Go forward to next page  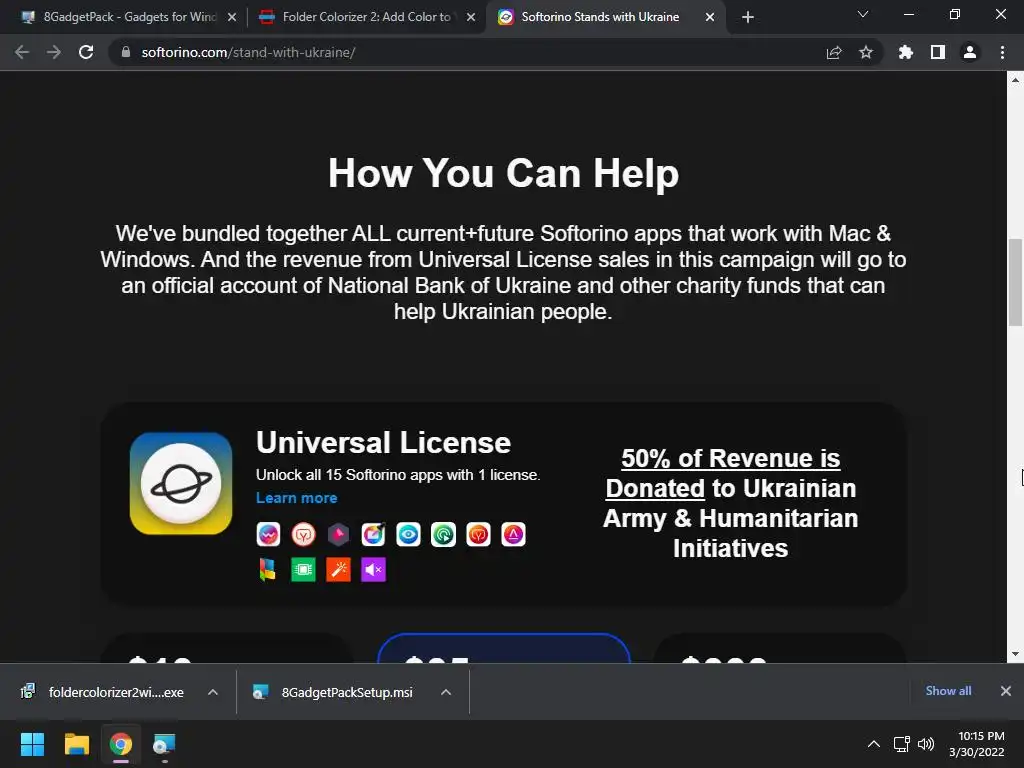tap(54, 52)
